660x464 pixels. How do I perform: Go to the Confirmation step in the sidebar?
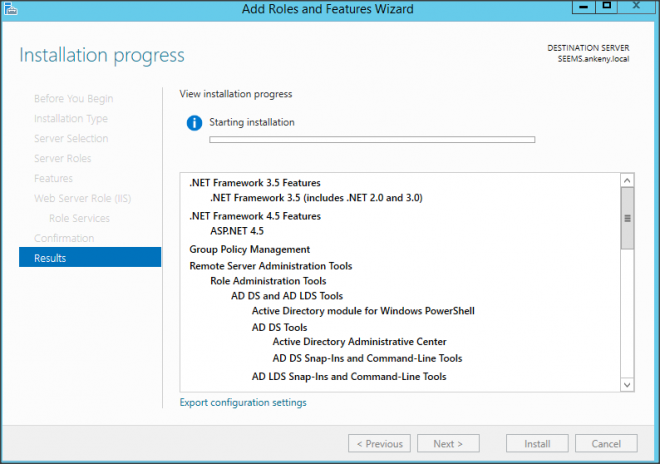point(64,238)
